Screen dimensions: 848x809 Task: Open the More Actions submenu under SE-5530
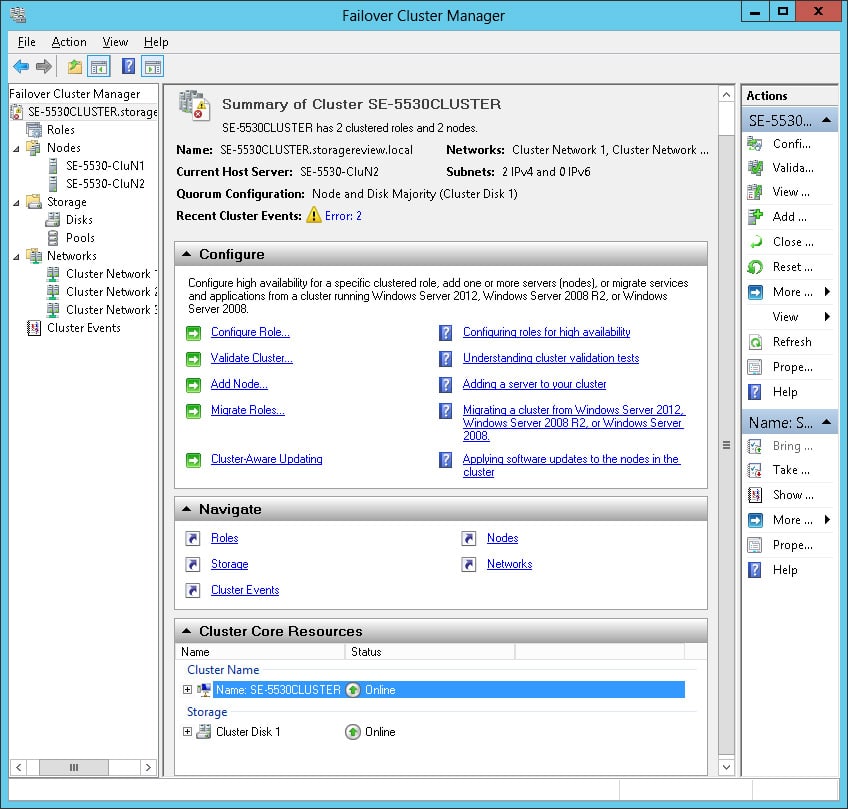pyautogui.click(x=789, y=292)
